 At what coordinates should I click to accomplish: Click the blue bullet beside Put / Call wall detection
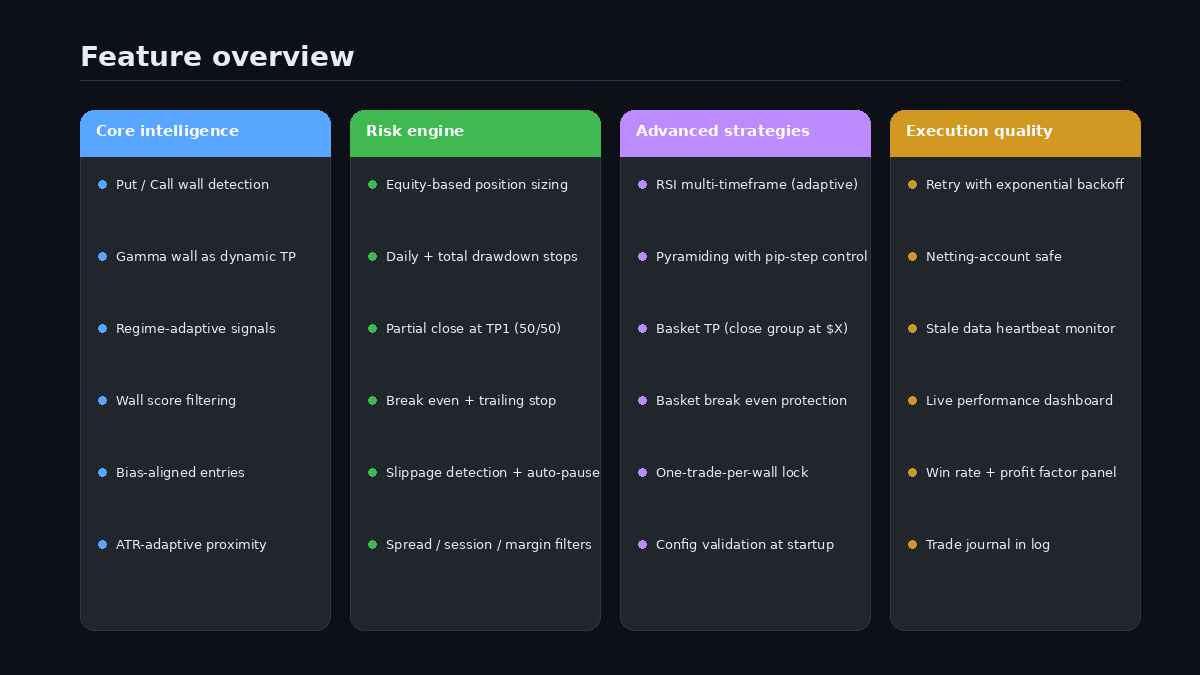click(102, 185)
